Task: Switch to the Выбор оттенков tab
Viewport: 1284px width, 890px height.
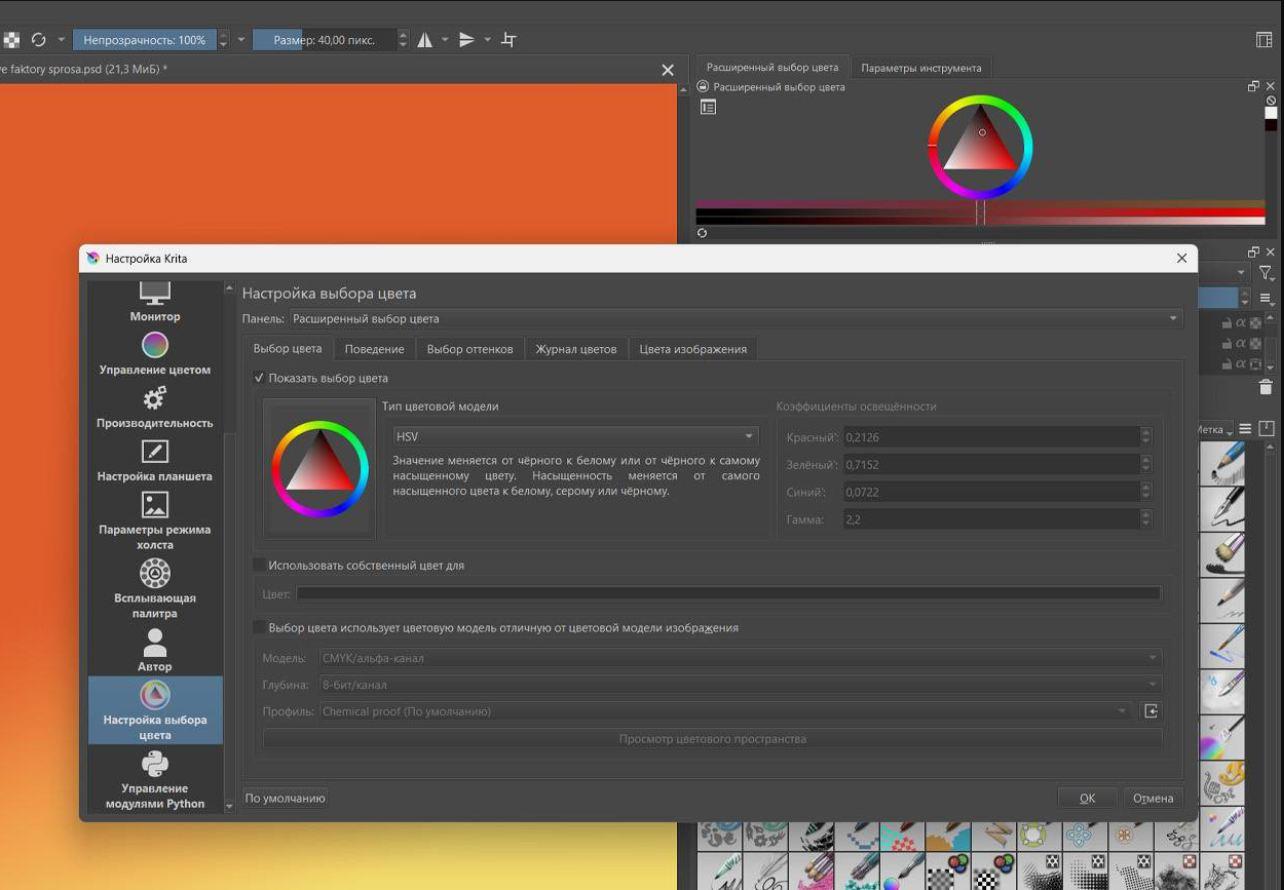Action: click(x=470, y=349)
